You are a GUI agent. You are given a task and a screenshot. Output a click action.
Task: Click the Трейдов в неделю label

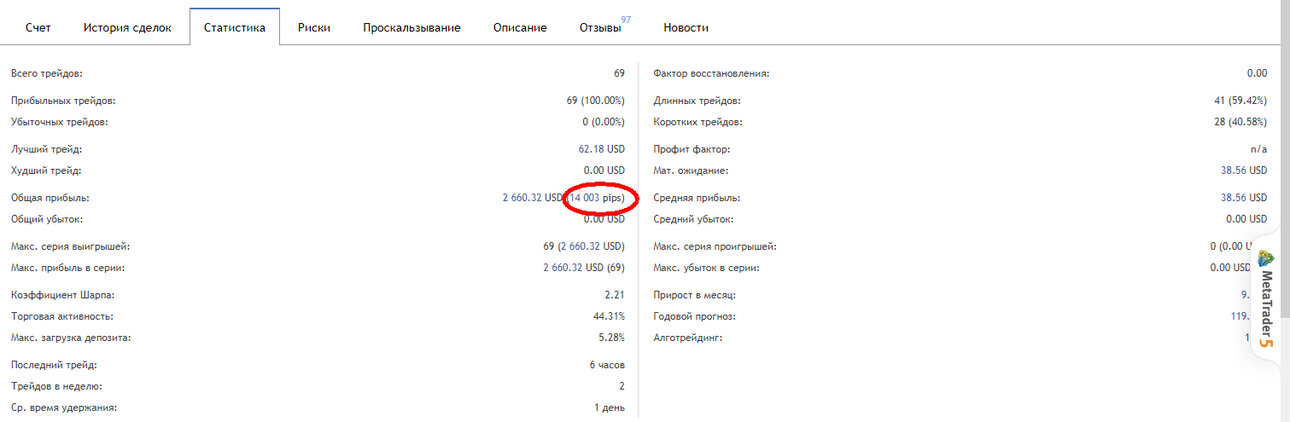57,386
